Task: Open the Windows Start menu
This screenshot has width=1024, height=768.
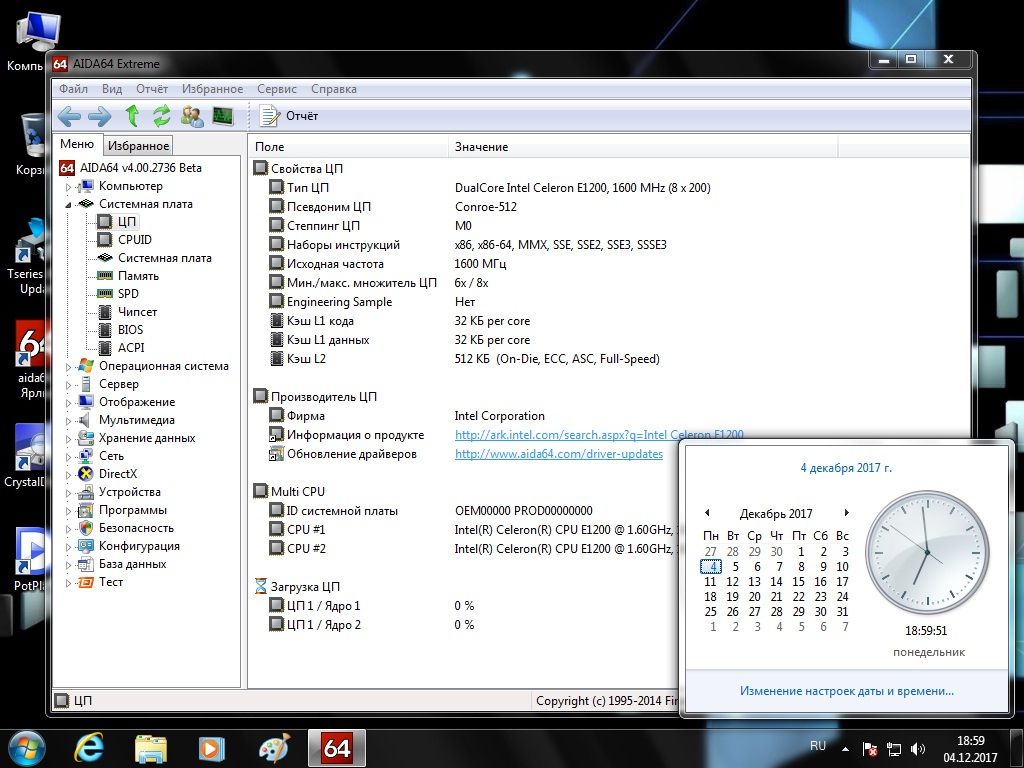Action: pos(26,748)
